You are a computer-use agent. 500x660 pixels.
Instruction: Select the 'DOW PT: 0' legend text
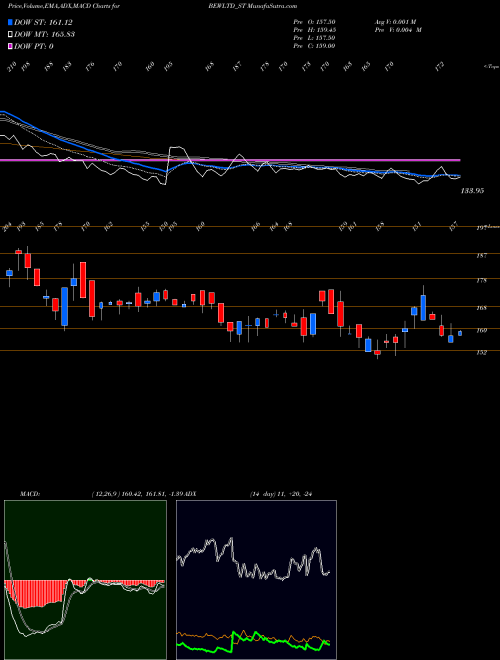33,46
